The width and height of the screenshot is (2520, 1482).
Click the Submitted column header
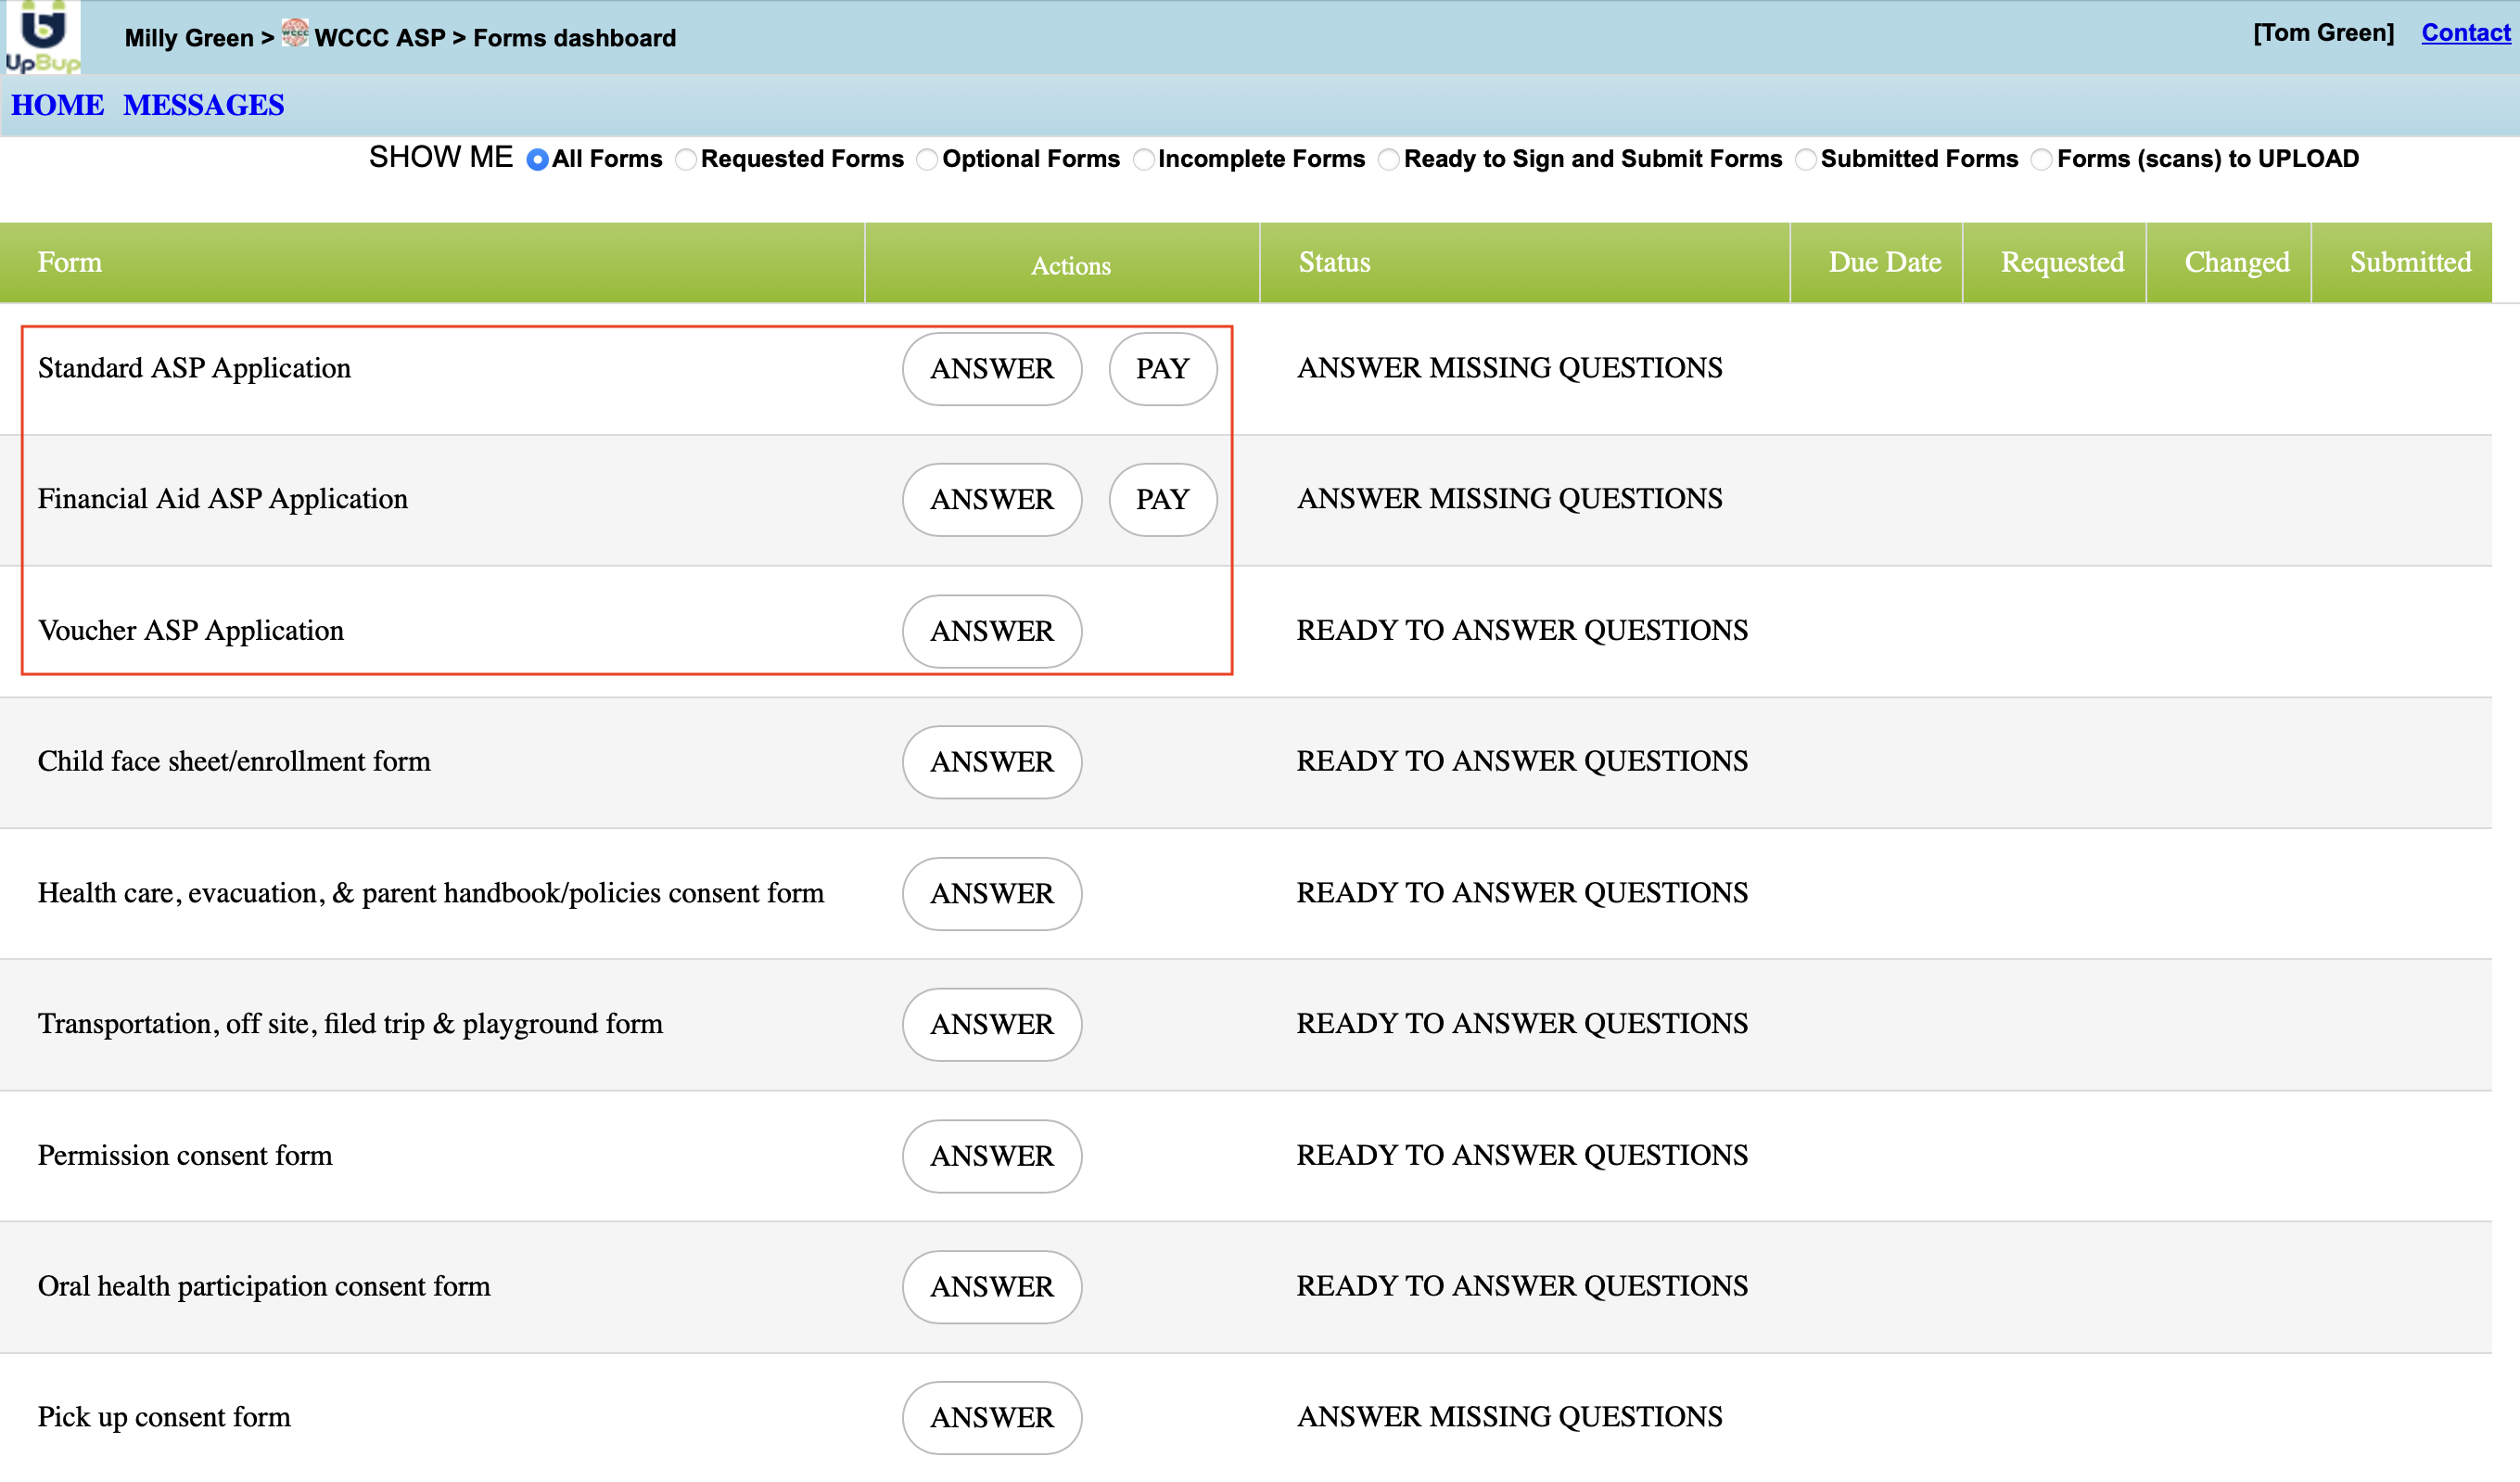2409,262
